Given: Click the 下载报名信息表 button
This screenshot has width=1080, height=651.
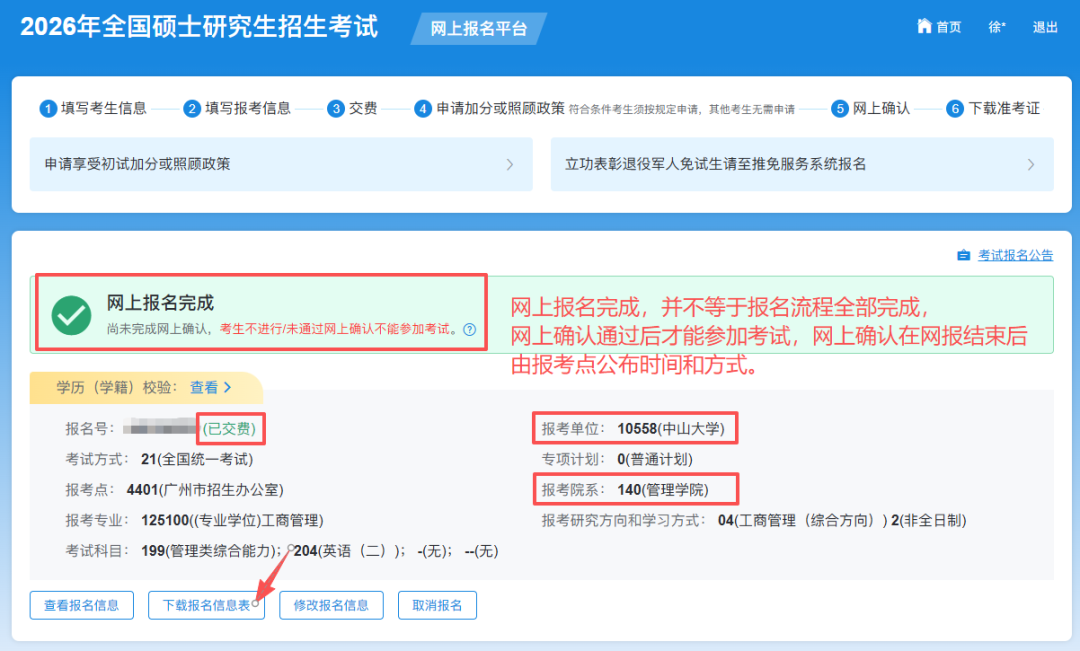Looking at the screenshot, I should tap(206, 605).
